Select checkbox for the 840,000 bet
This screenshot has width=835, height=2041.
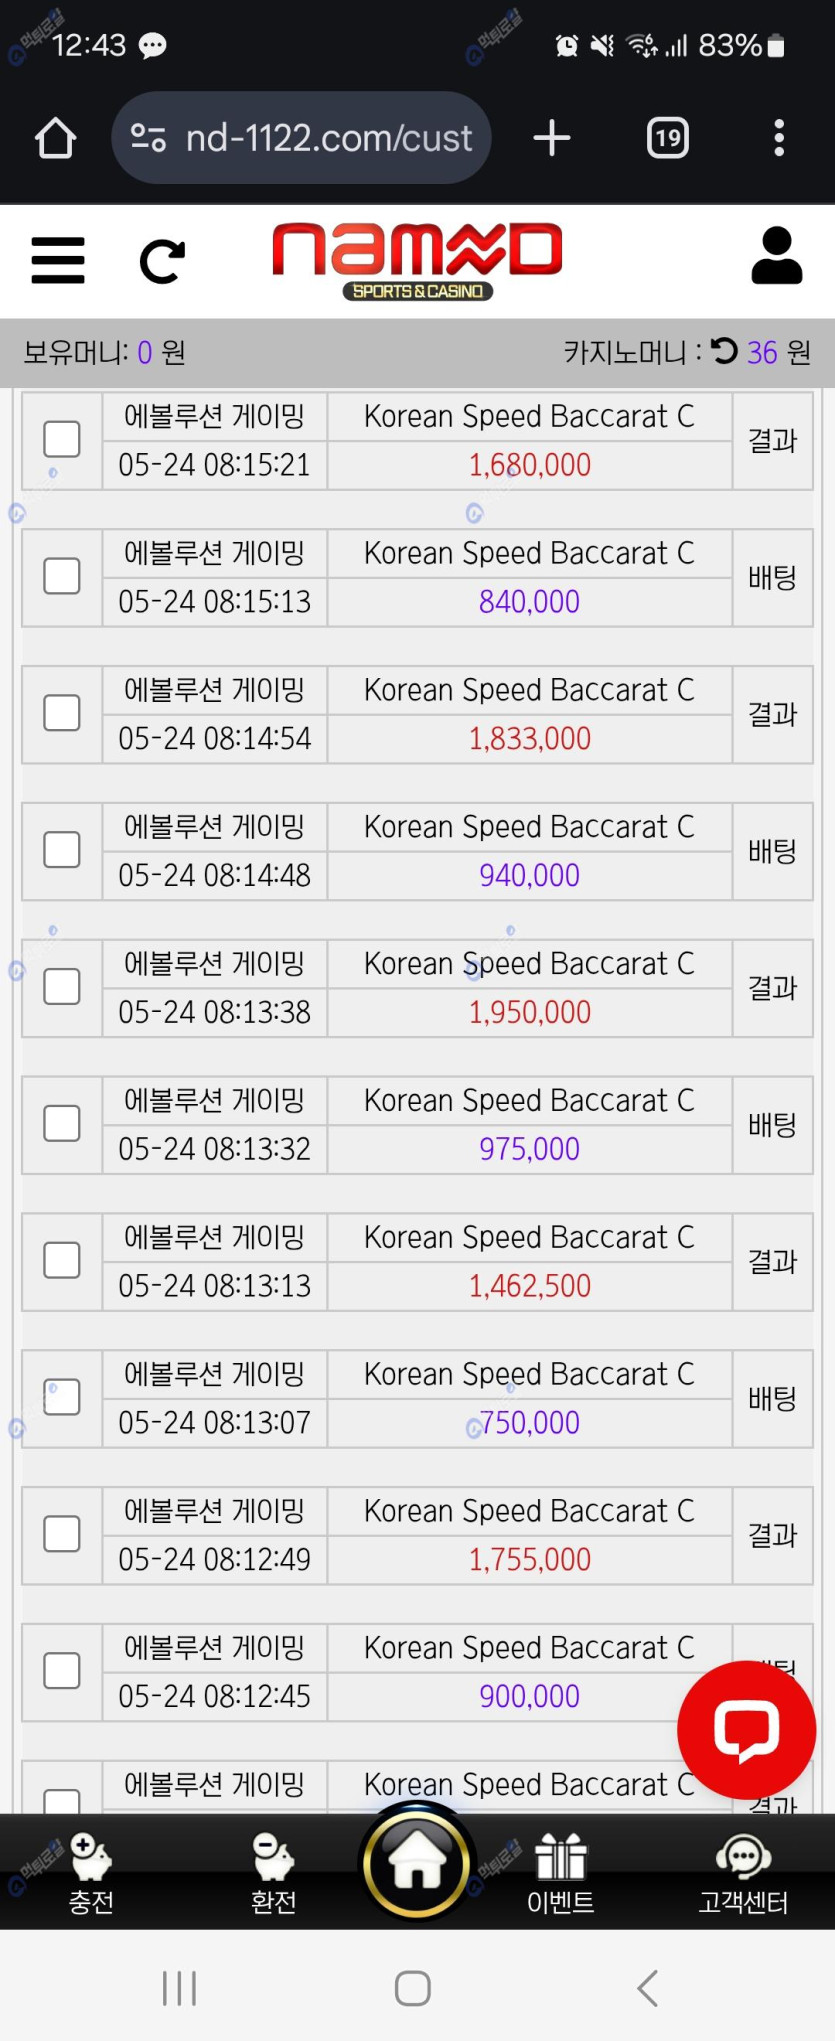pyautogui.click(x=62, y=576)
